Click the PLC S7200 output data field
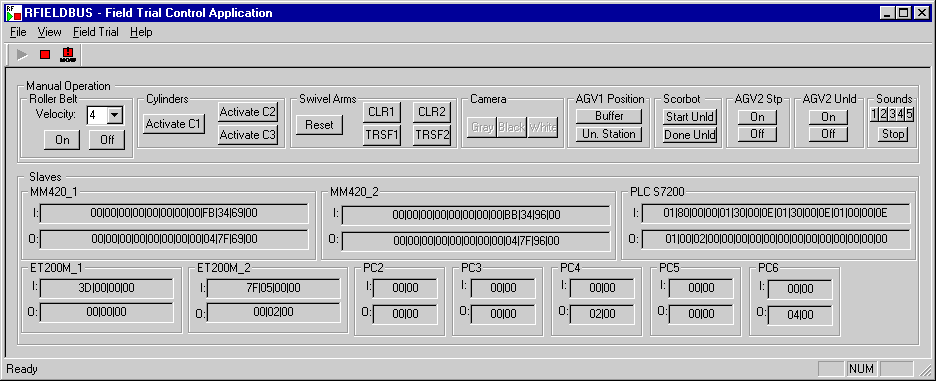Screen dimensions: 936x381 click(776, 239)
